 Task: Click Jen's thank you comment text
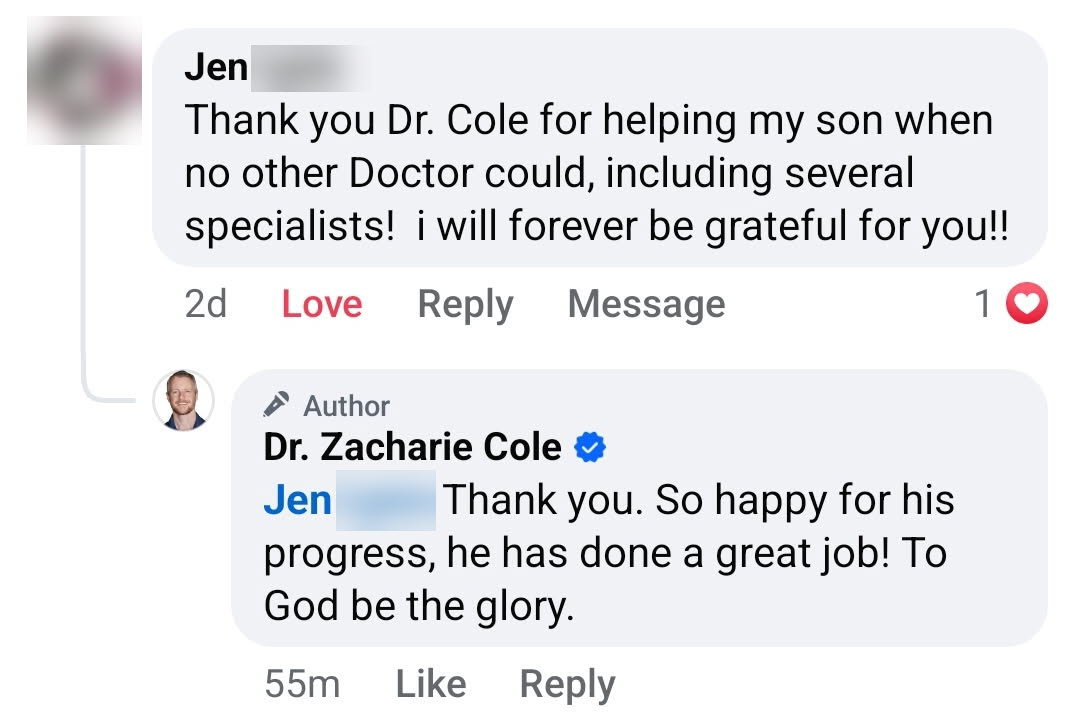coord(590,174)
